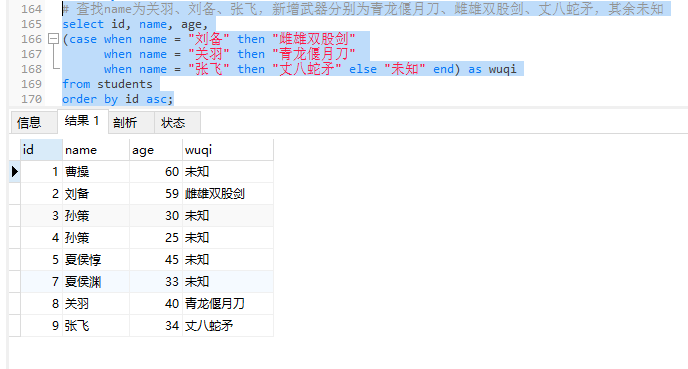688x369 pixels.
Task: Click the wuqi column header
Action: [x=228, y=150]
